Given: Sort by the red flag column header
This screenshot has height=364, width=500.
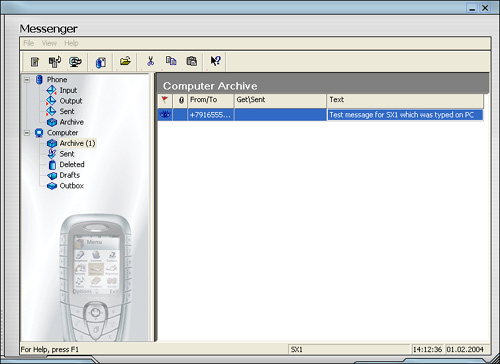Looking at the screenshot, I should pyautogui.click(x=165, y=100).
